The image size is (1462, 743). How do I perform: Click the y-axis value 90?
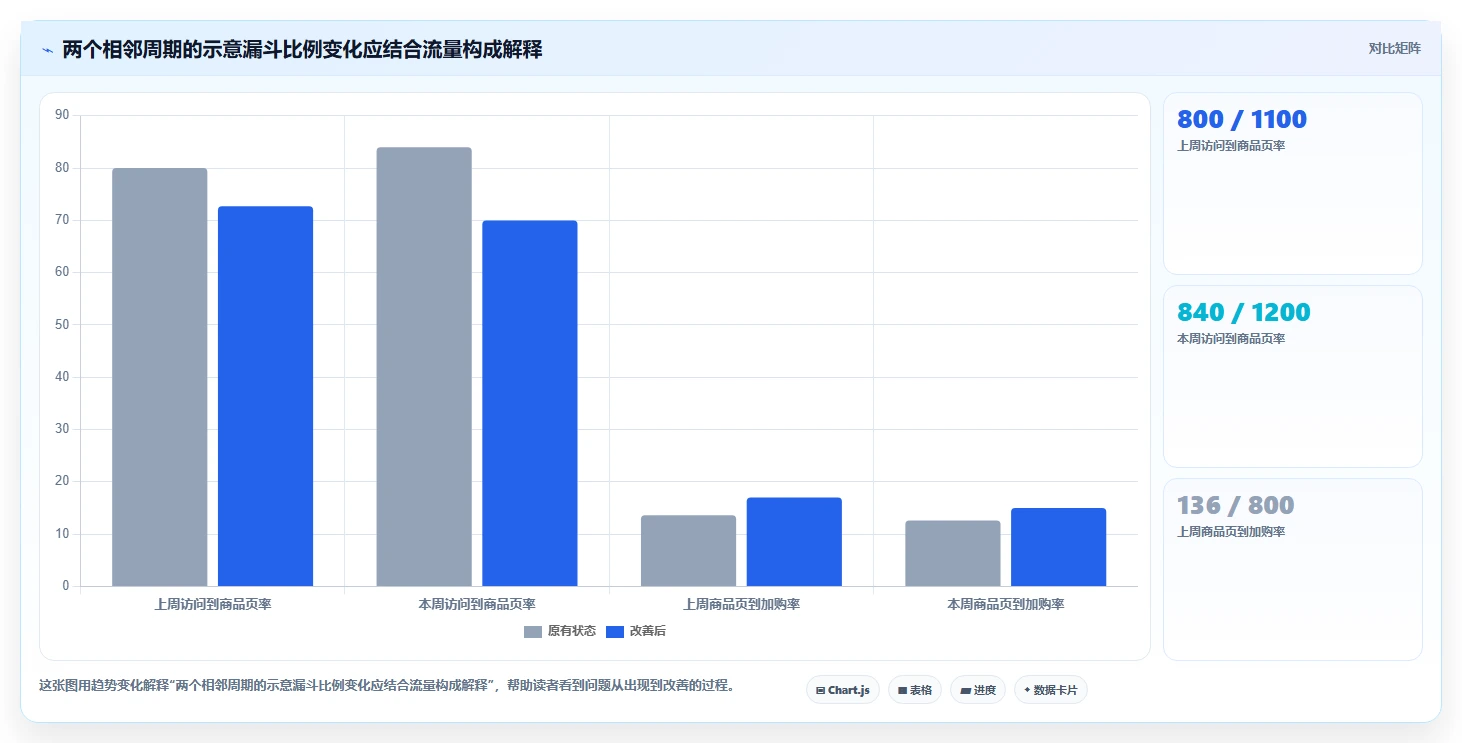click(x=62, y=115)
